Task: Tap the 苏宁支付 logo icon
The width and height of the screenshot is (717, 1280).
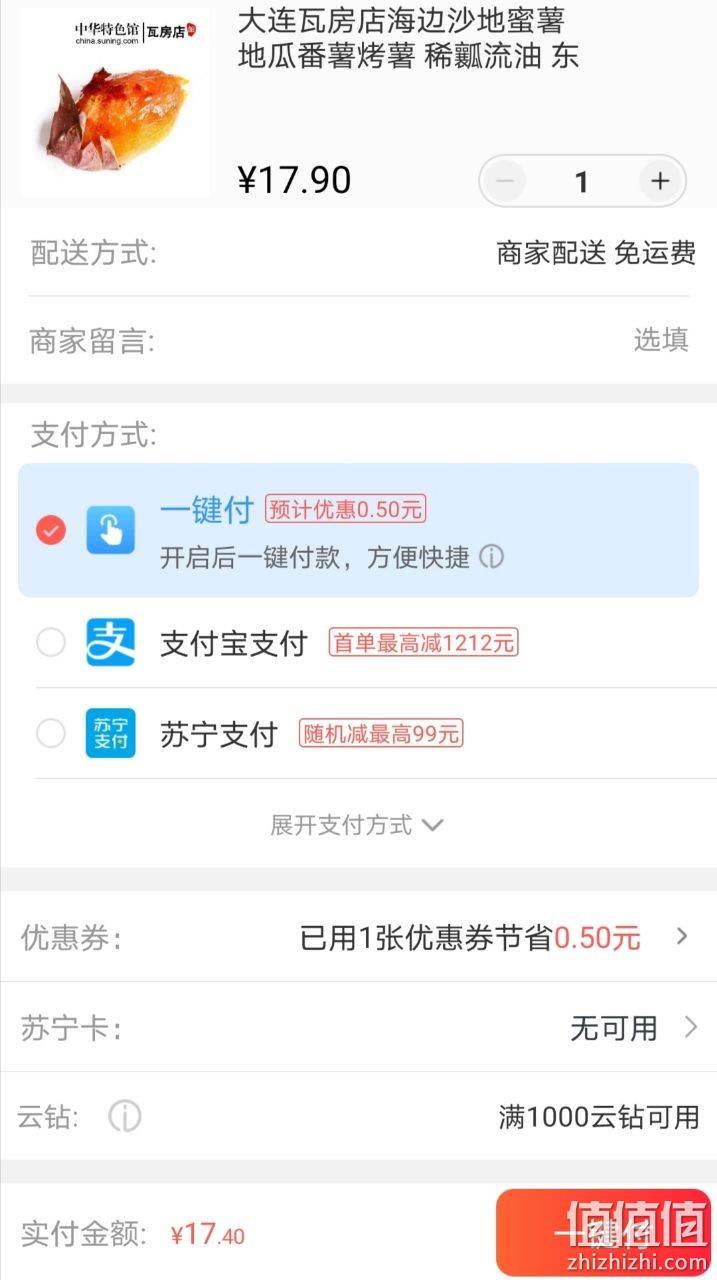Action: click(110, 733)
